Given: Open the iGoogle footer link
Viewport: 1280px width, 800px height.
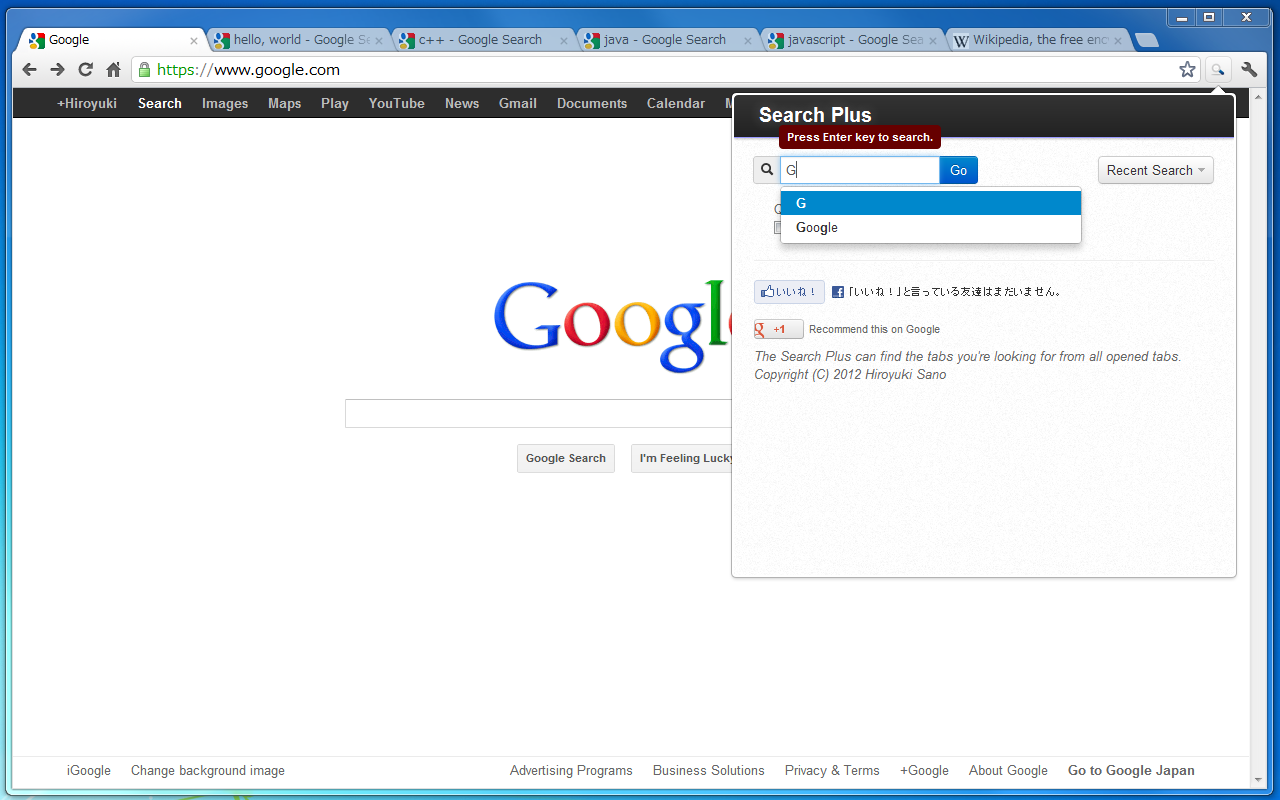Looking at the screenshot, I should [x=89, y=770].
